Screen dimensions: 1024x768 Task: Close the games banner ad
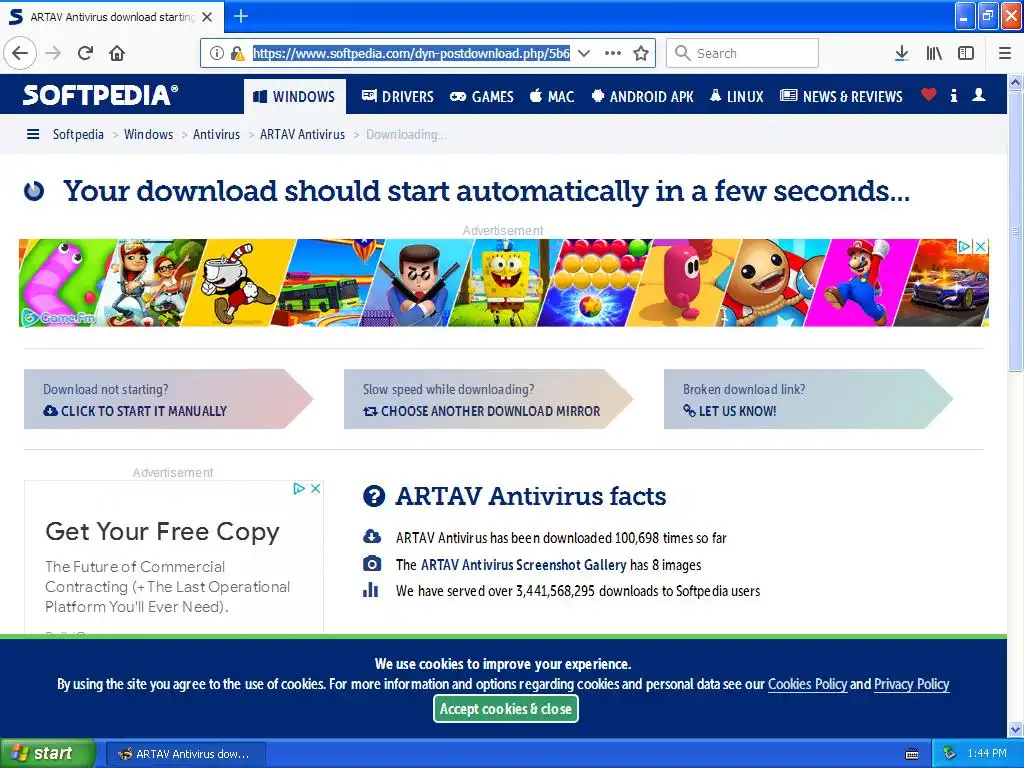click(x=980, y=246)
